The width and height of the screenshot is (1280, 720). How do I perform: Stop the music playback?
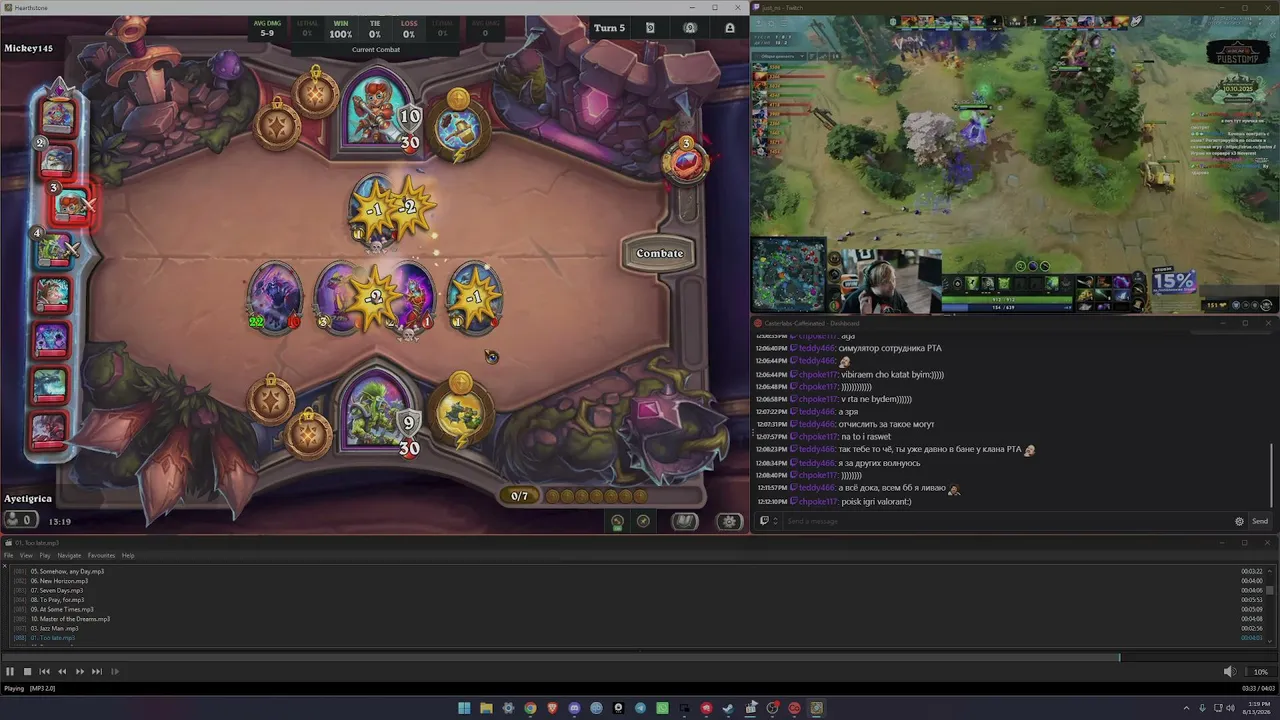(x=28, y=672)
